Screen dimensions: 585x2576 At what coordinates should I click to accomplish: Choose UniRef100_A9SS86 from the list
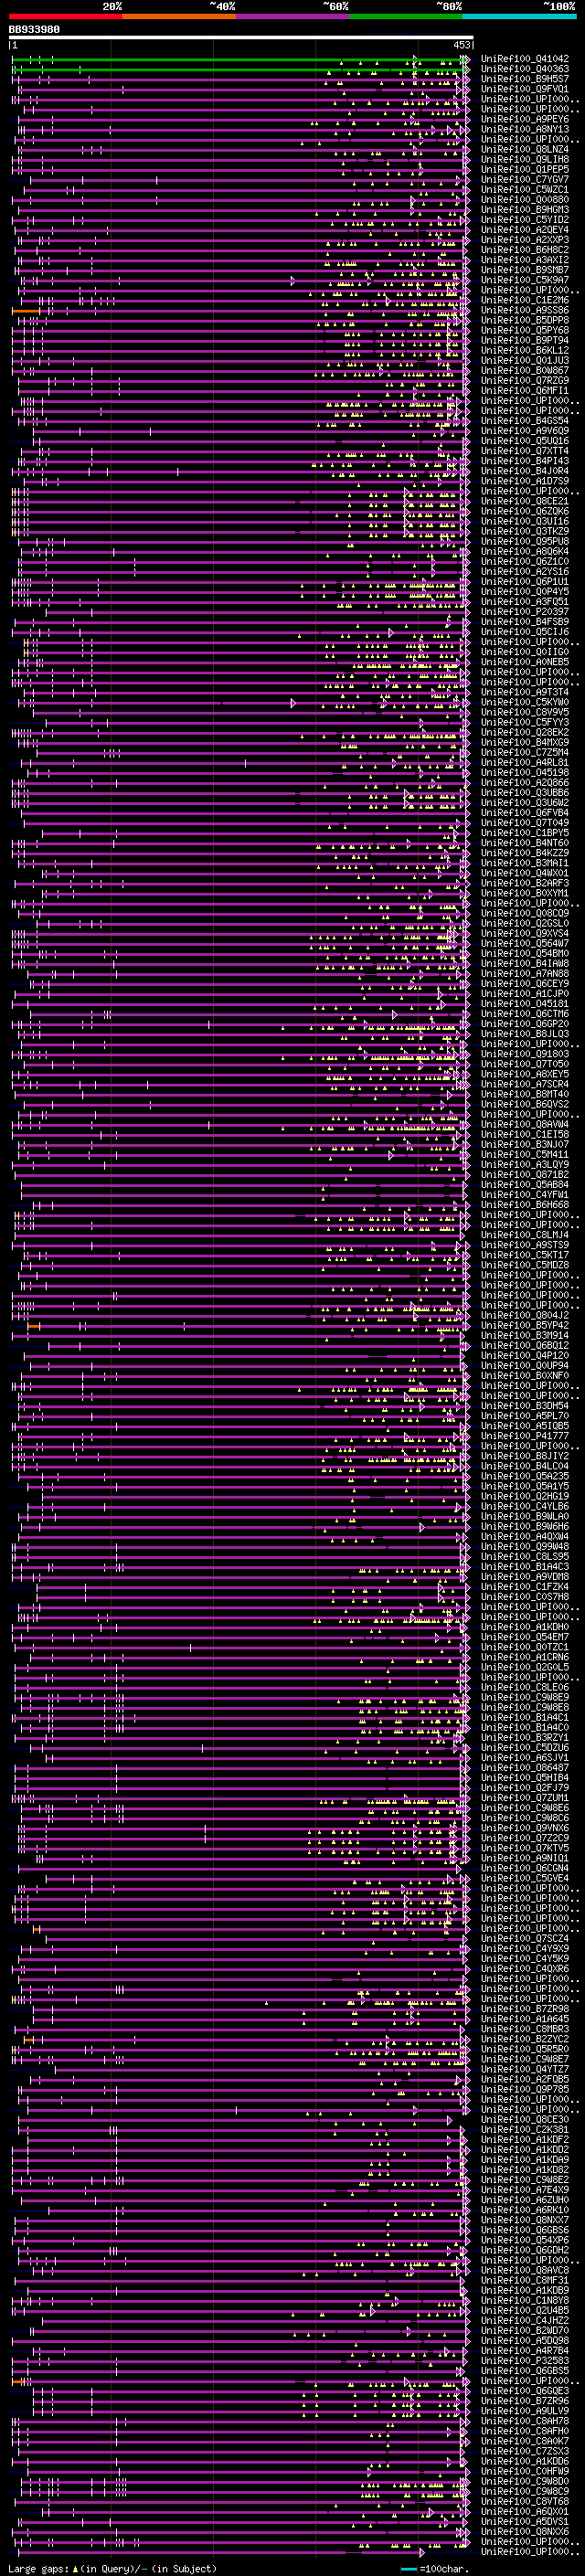pos(525,310)
